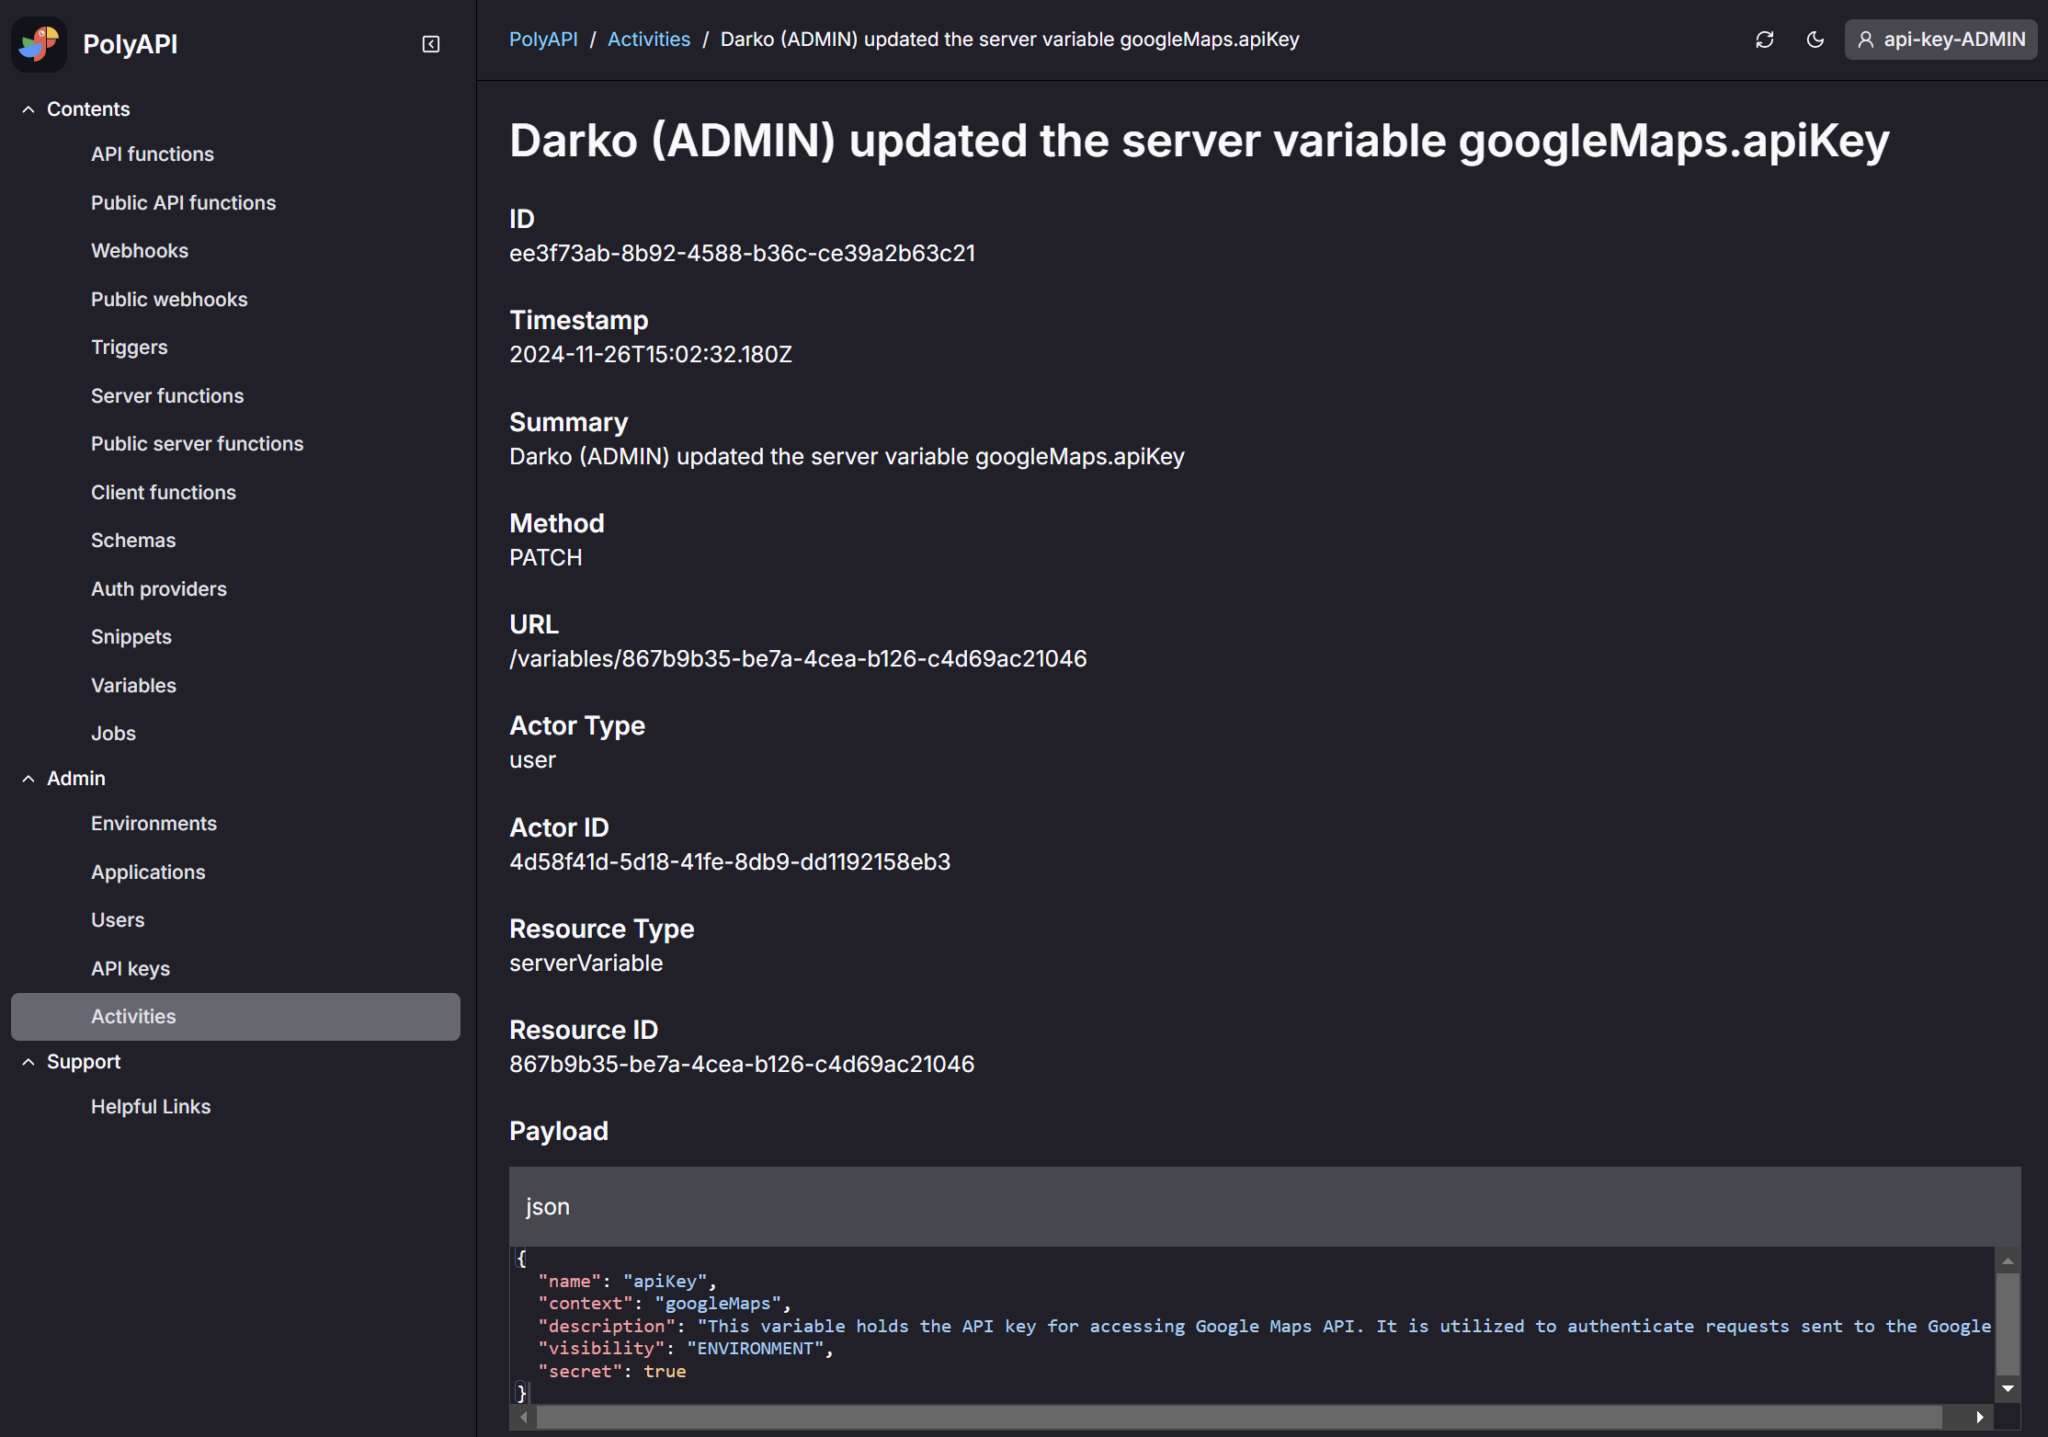Image resolution: width=2048 pixels, height=1437 pixels.
Task: Open Auth providers
Action: tap(158, 589)
